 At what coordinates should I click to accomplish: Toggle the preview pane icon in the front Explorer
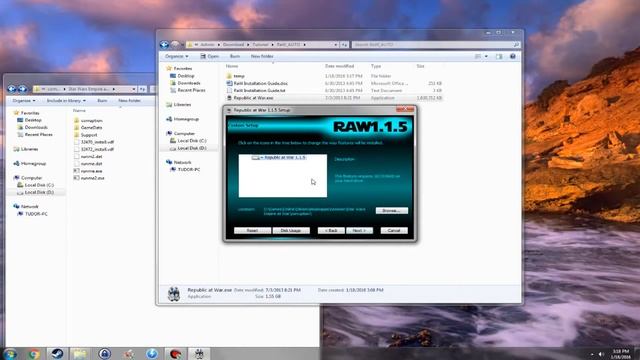click(x=499, y=56)
